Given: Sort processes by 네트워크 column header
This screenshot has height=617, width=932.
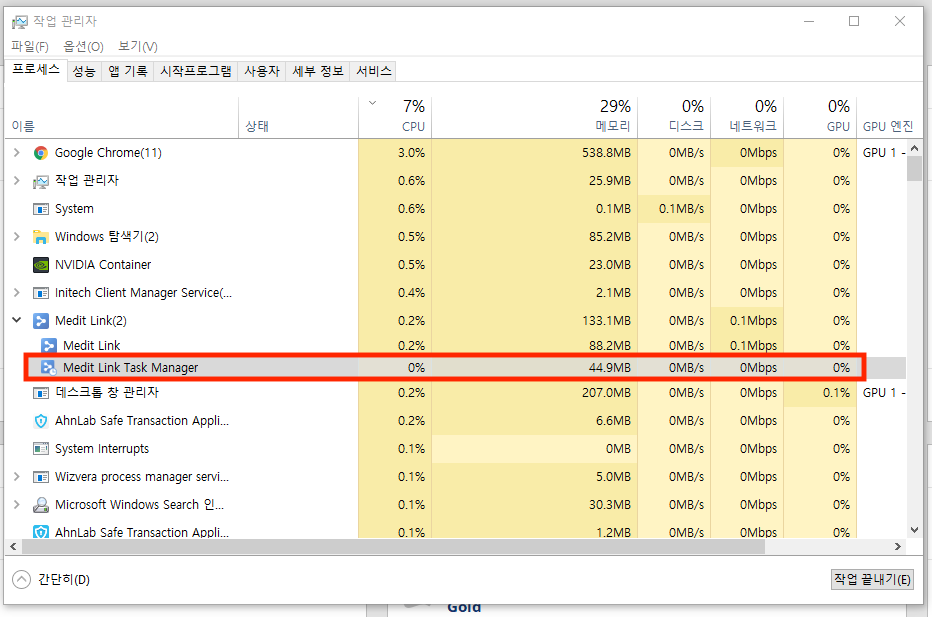Looking at the screenshot, I should [x=747, y=118].
